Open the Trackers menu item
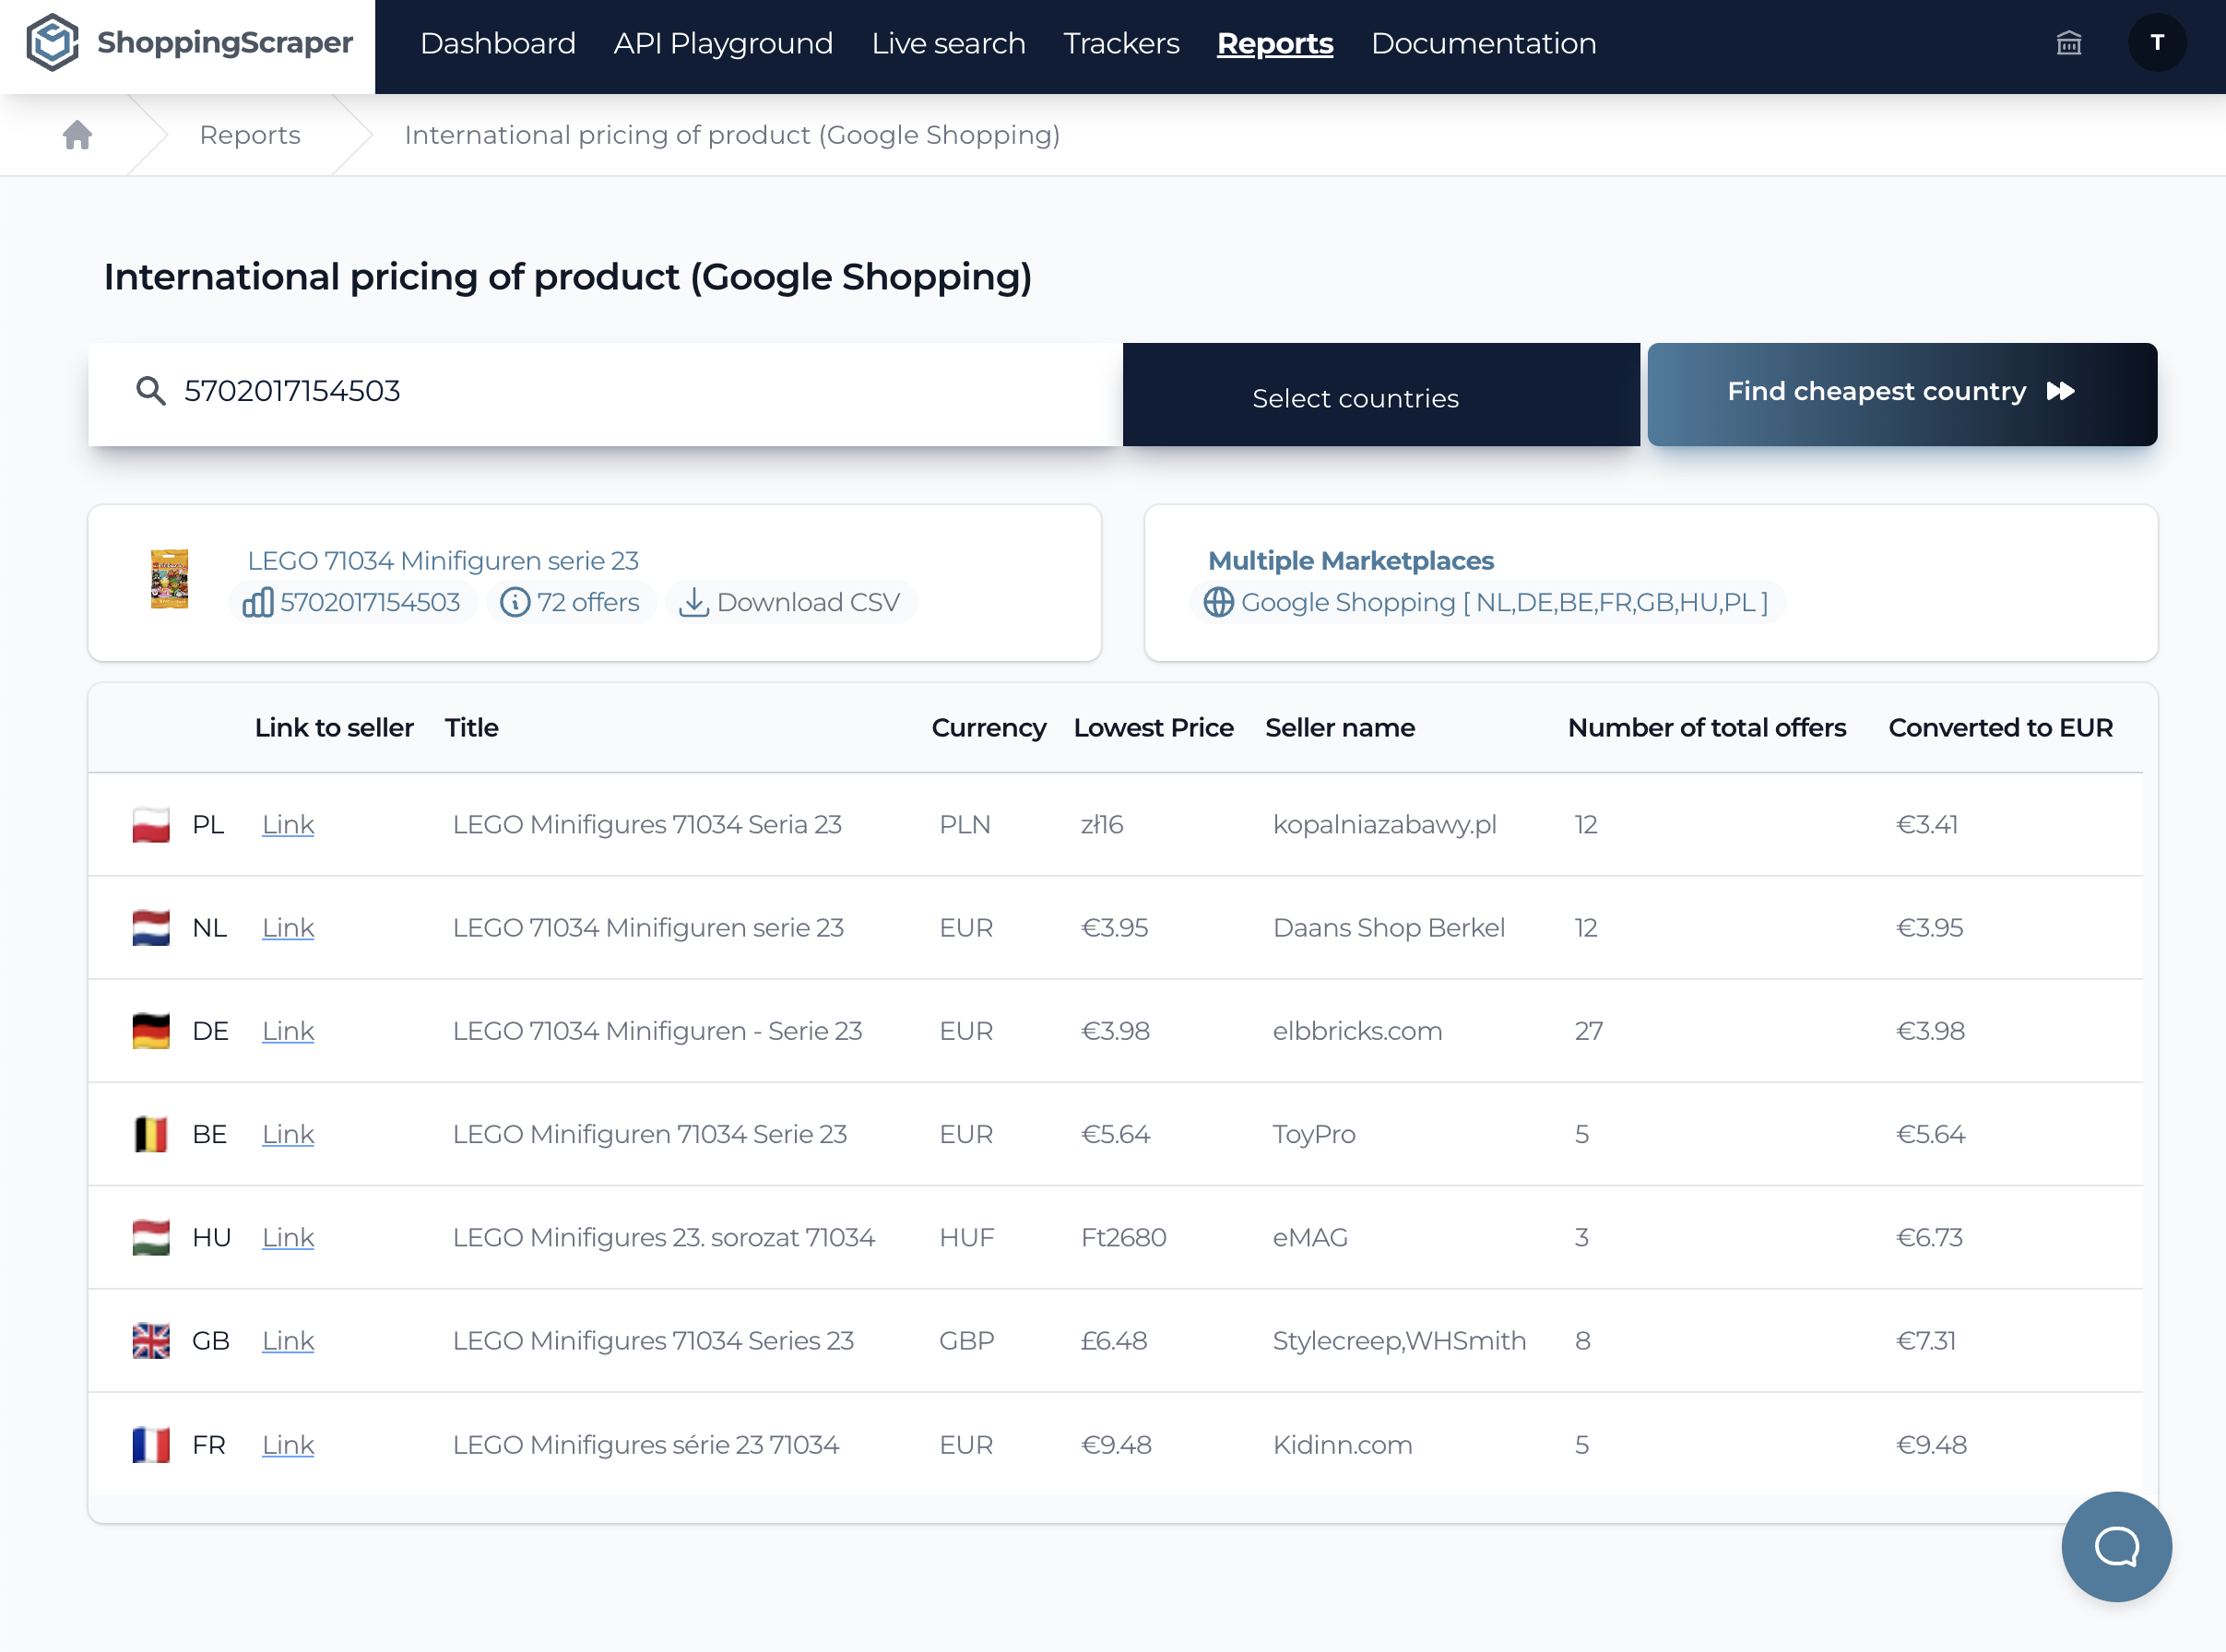 (x=1121, y=43)
